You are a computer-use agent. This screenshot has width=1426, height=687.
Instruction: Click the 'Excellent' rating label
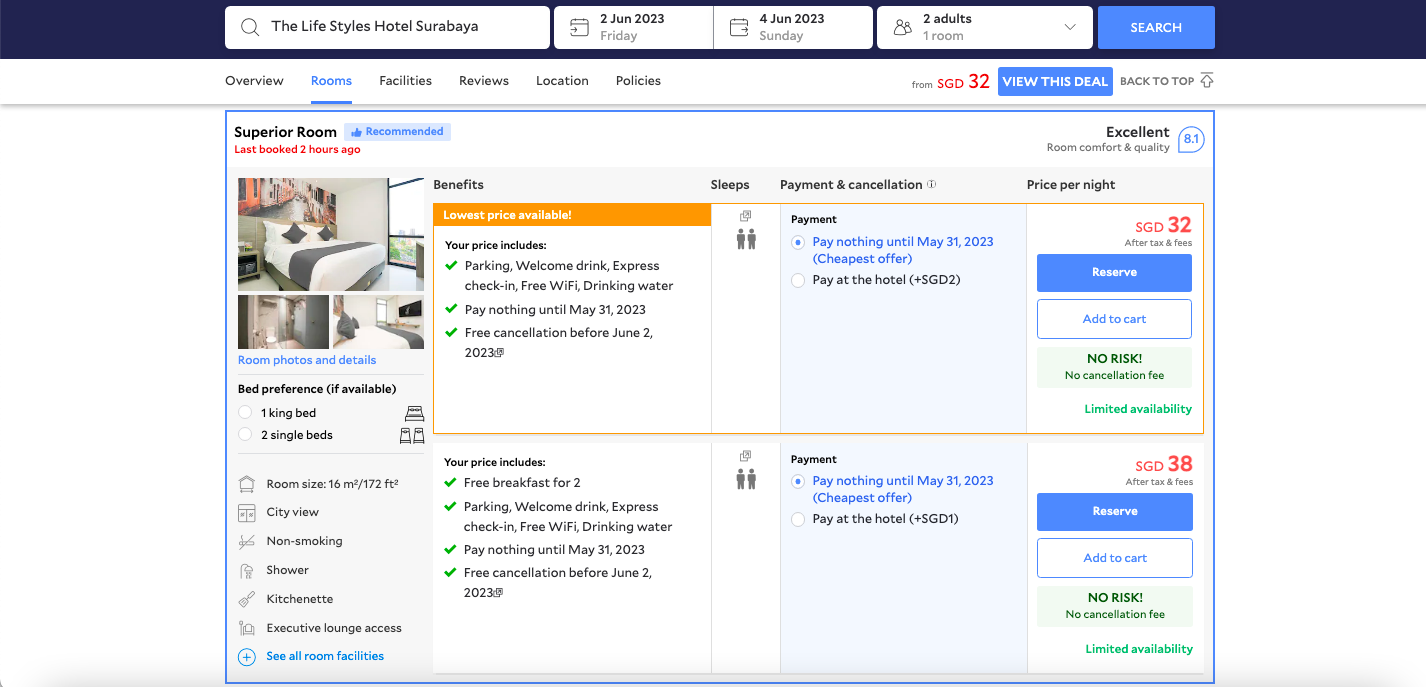(x=1138, y=132)
